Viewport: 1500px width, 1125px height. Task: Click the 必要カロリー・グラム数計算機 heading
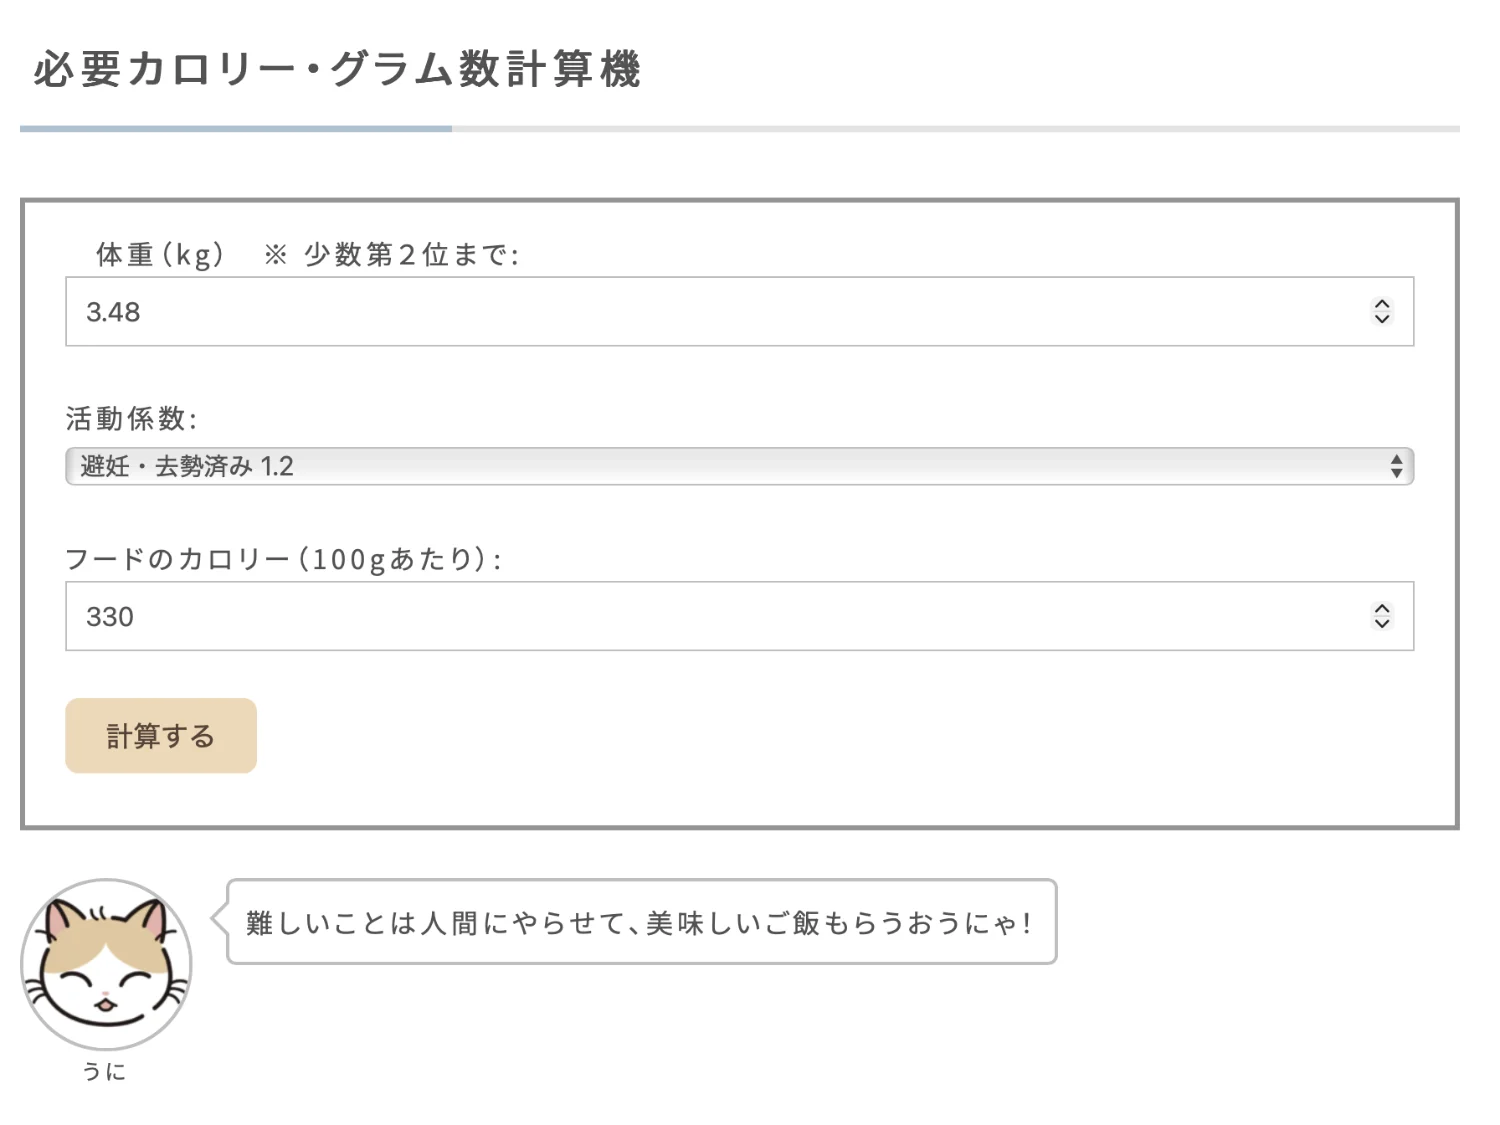click(x=337, y=70)
